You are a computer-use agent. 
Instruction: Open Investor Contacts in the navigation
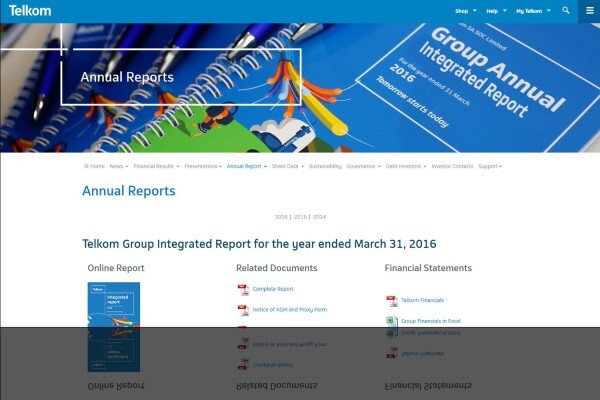tap(452, 166)
